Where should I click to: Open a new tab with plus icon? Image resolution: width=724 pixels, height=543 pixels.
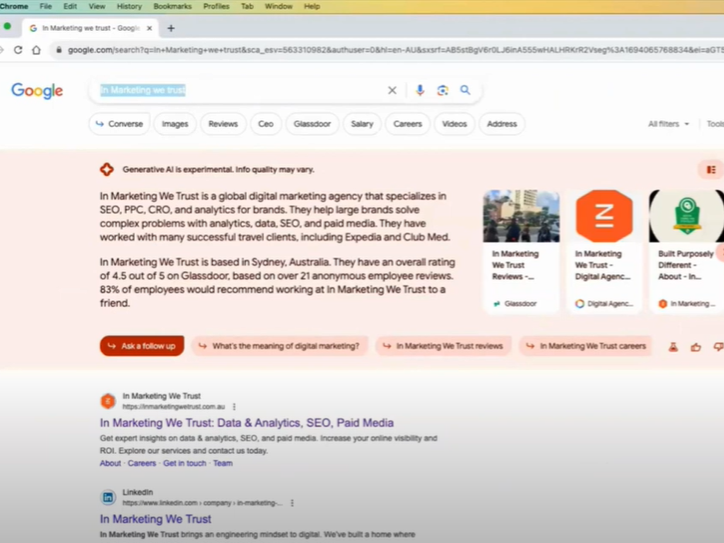click(171, 28)
